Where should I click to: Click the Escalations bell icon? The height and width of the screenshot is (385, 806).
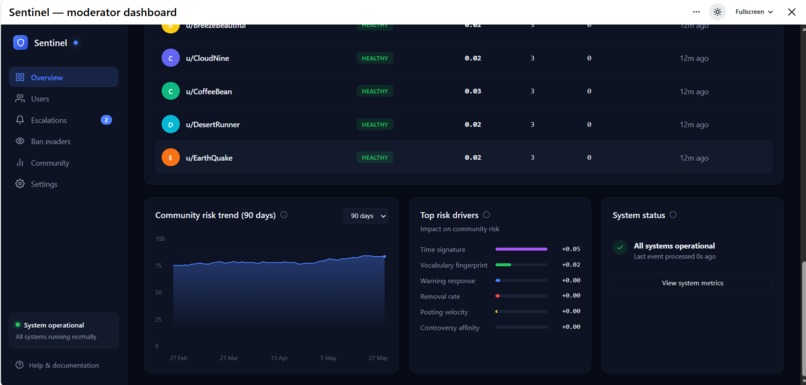(20, 120)
